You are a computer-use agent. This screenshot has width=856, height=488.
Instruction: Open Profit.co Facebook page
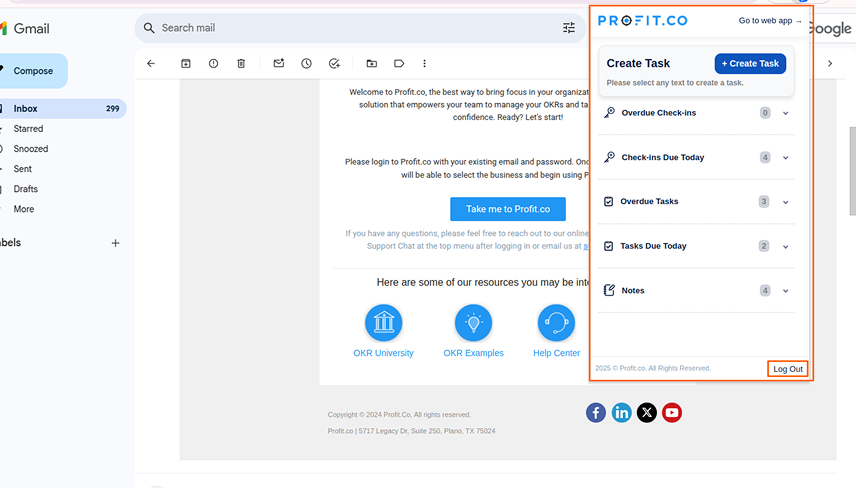click(x=596, y=413)
